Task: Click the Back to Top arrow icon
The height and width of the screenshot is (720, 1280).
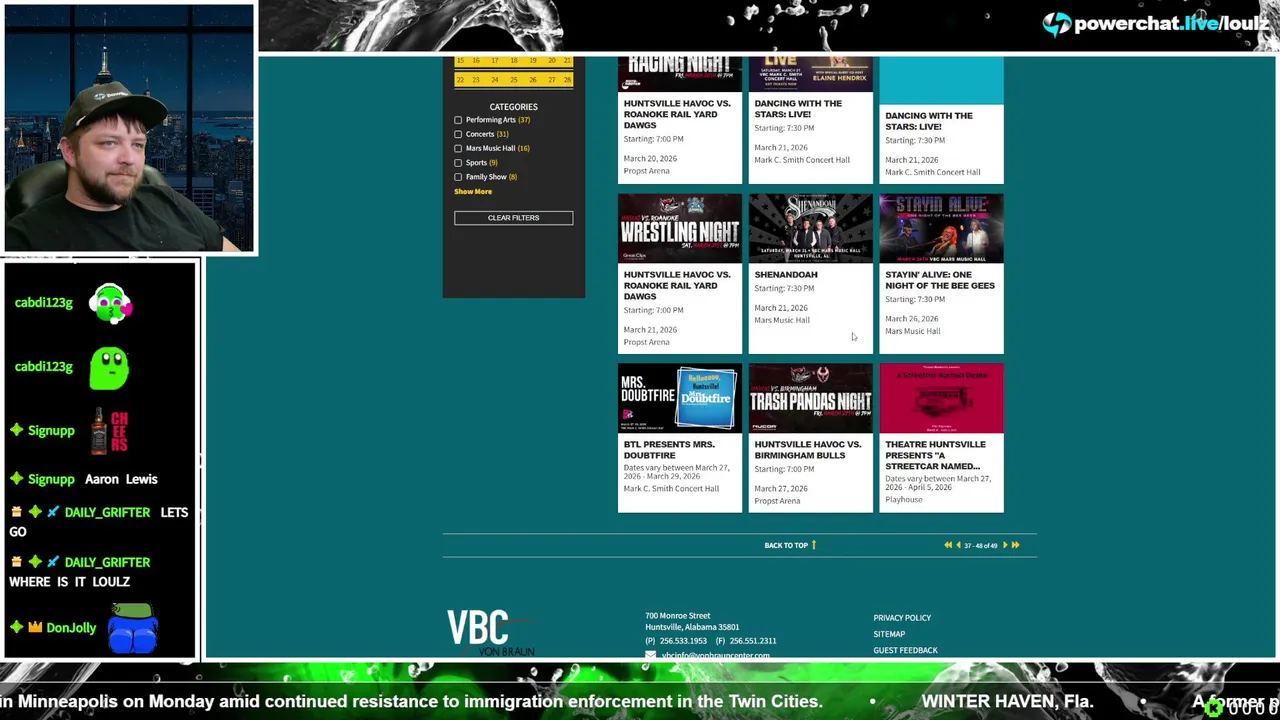Action: tap(814, 545)
